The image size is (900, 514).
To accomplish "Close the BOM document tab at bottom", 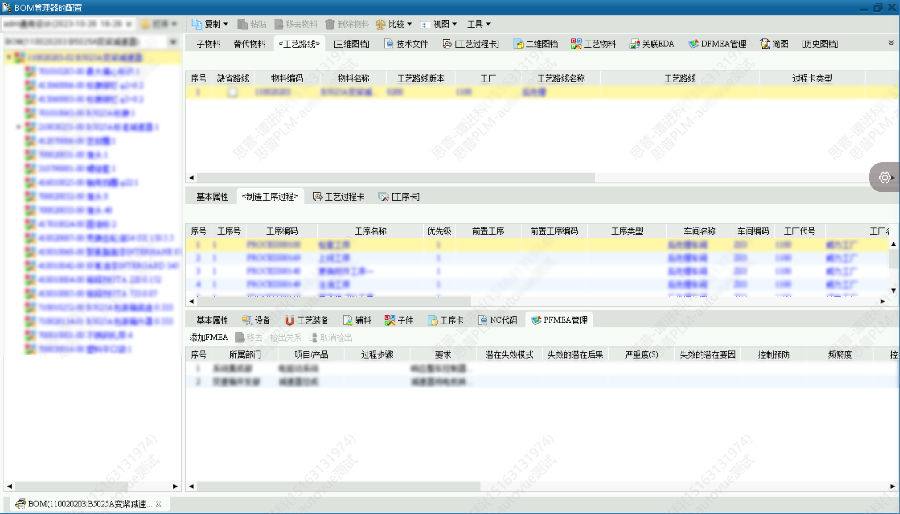I will pos(159,504).
